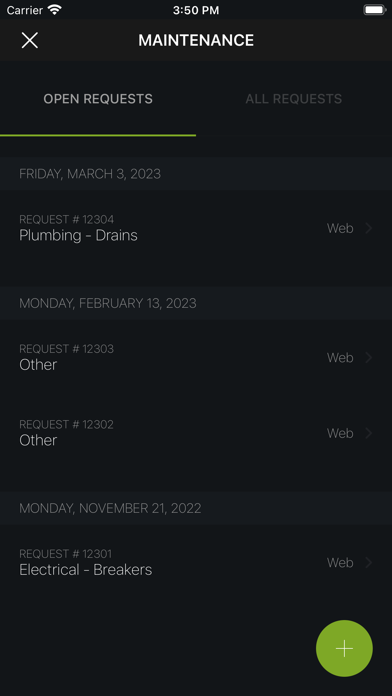Tap the Wi-Fi status icon
The height and width of the screenshot is (696, 392).
(x=55, y=10)
